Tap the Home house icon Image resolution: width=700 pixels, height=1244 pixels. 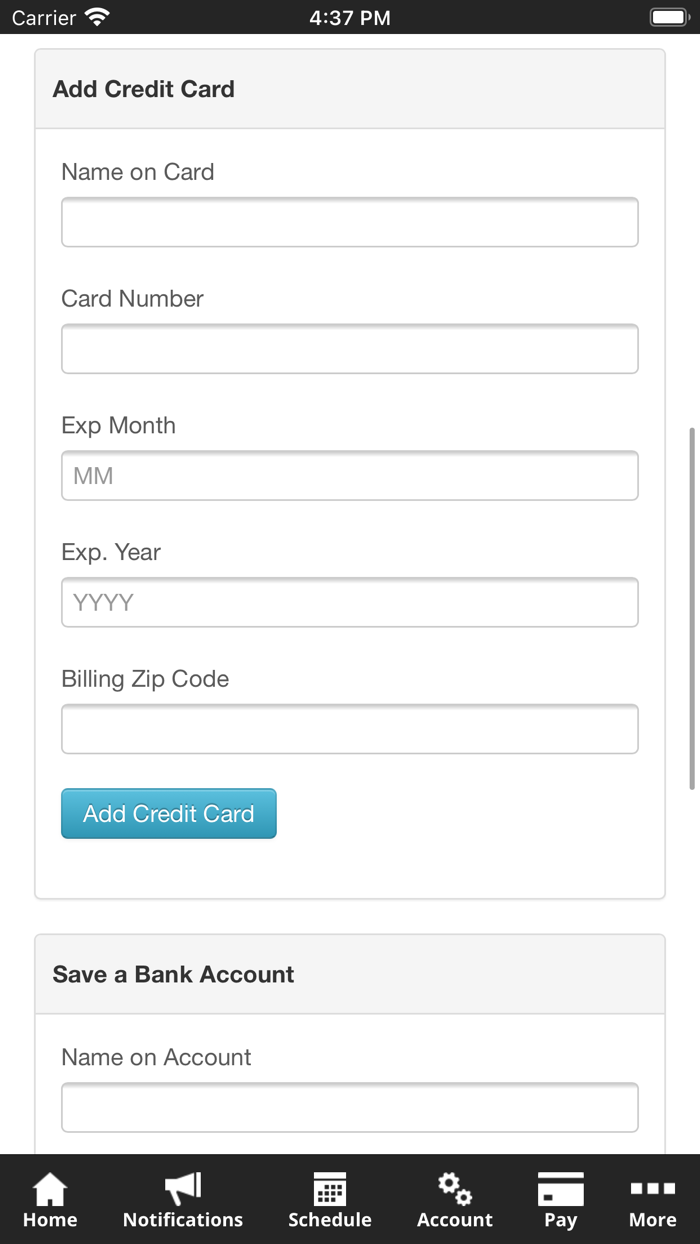(x=50, y=1190)
